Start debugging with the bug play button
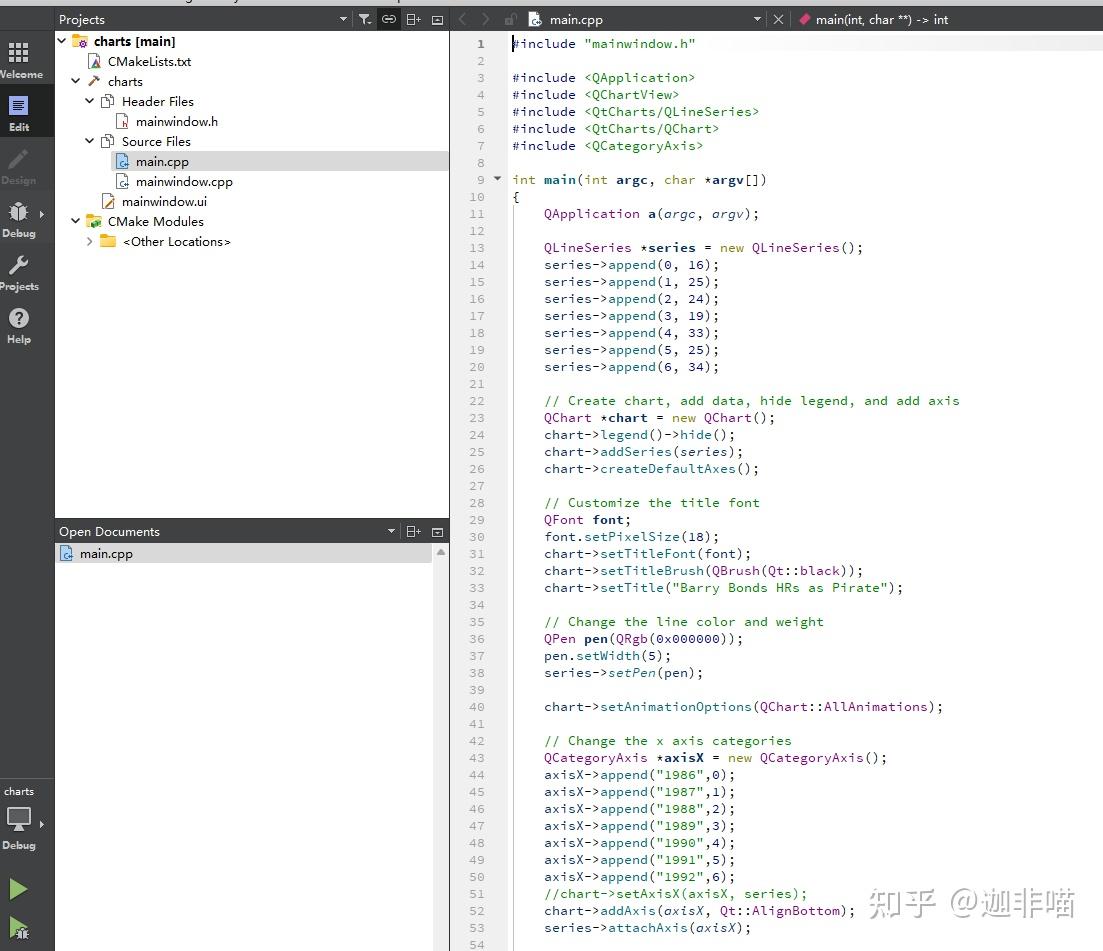This screenshot has width=1103, height=951. point(18,927)
